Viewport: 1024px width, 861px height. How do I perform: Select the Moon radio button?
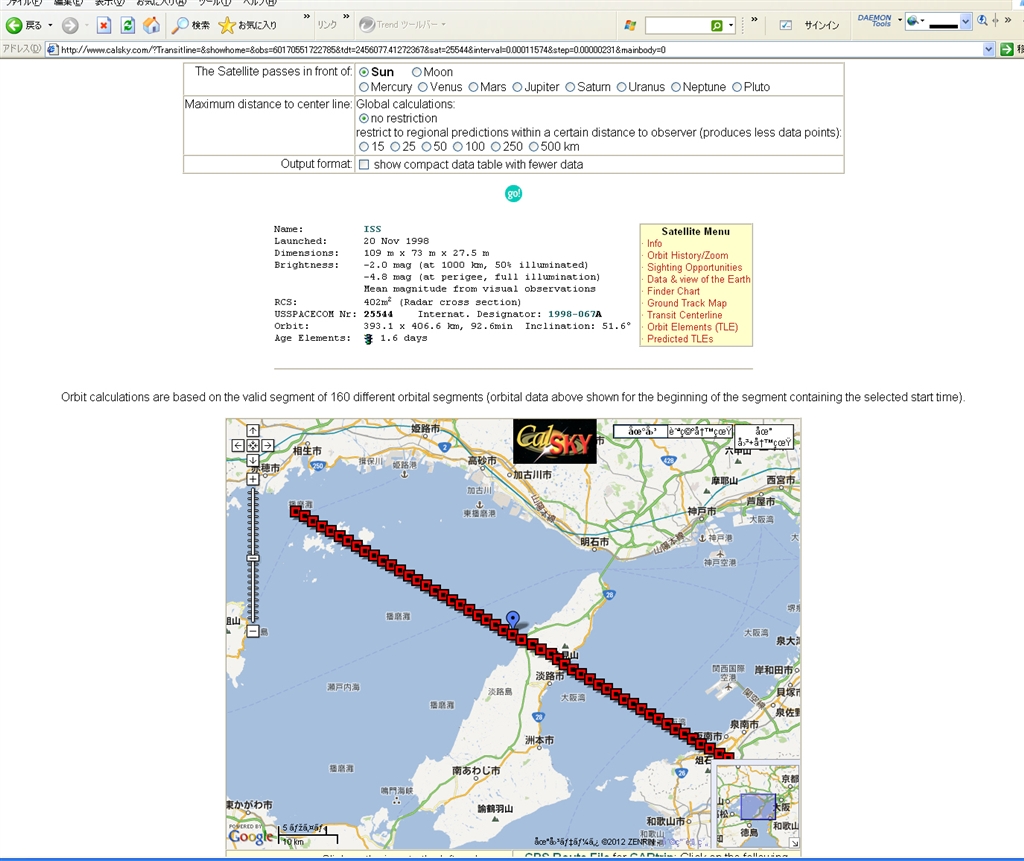(417, 72)
